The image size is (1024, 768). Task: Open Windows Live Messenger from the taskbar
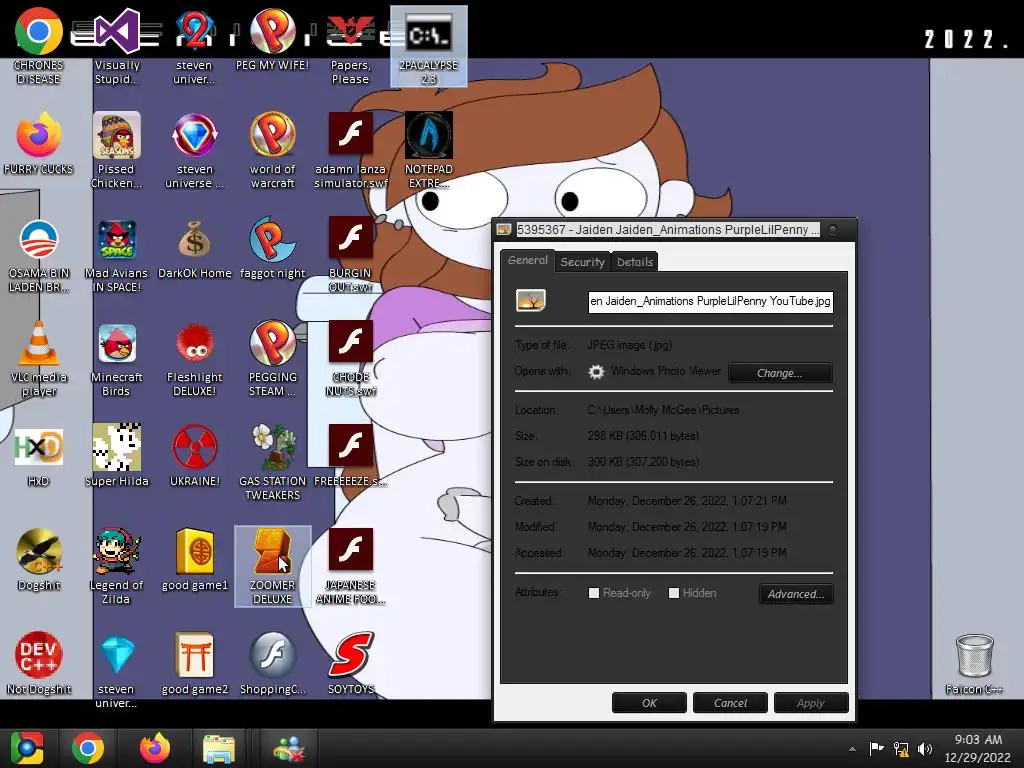click(x=289, y=748)
